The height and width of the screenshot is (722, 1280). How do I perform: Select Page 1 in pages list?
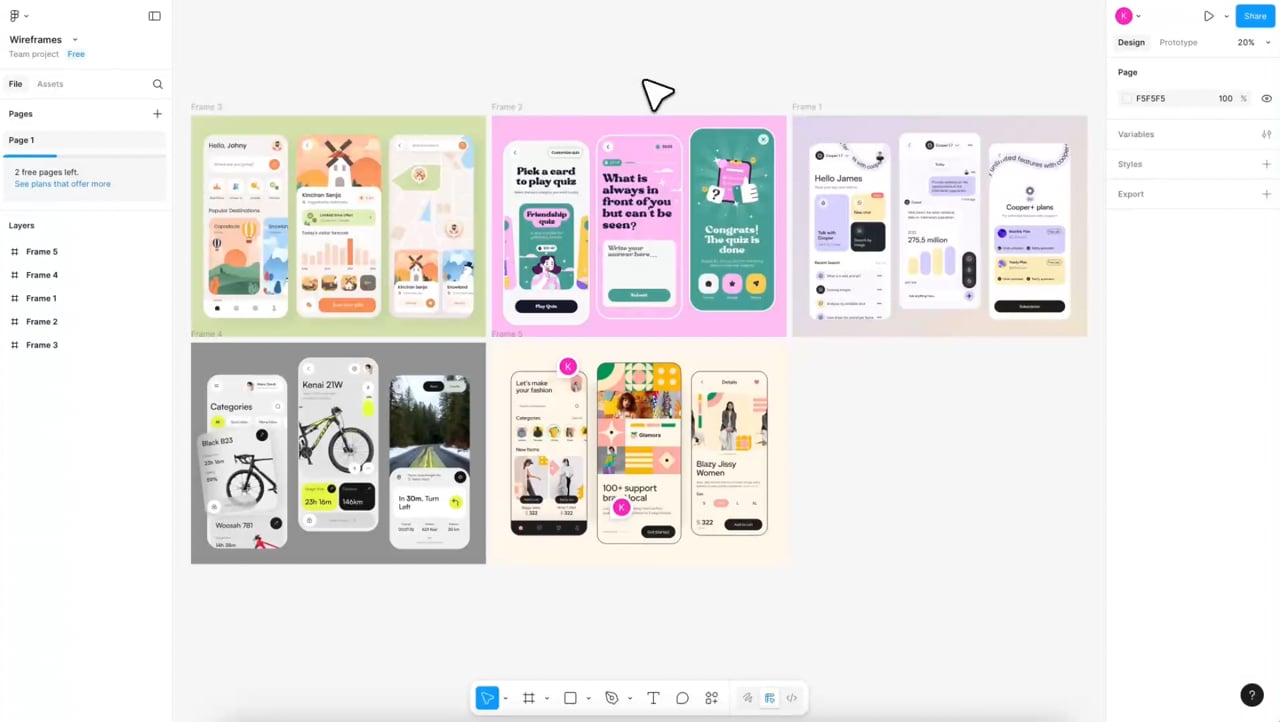click(84, 140)
